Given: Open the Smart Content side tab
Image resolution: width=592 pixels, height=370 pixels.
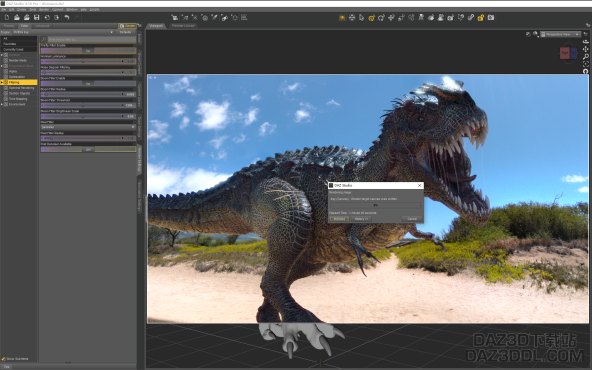Looking at the screenshot, I should (x=139, y=62).
